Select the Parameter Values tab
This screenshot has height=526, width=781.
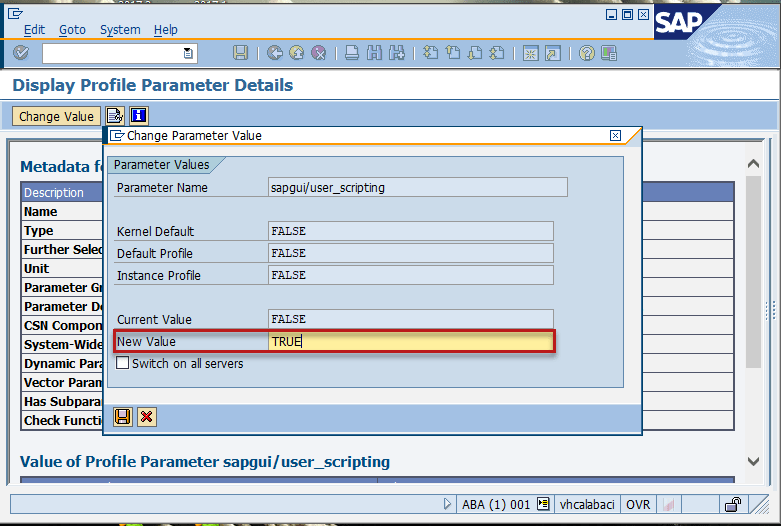(x=161, y=165)
